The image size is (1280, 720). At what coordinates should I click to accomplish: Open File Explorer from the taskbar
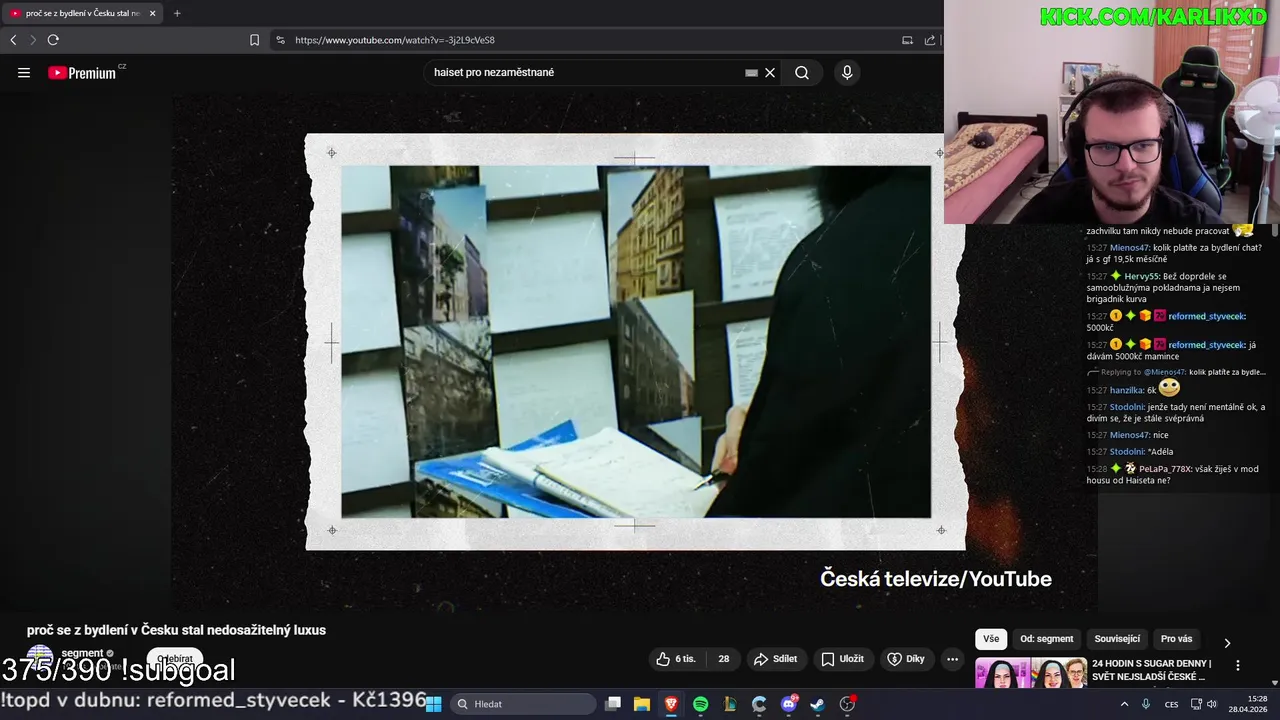642,704
